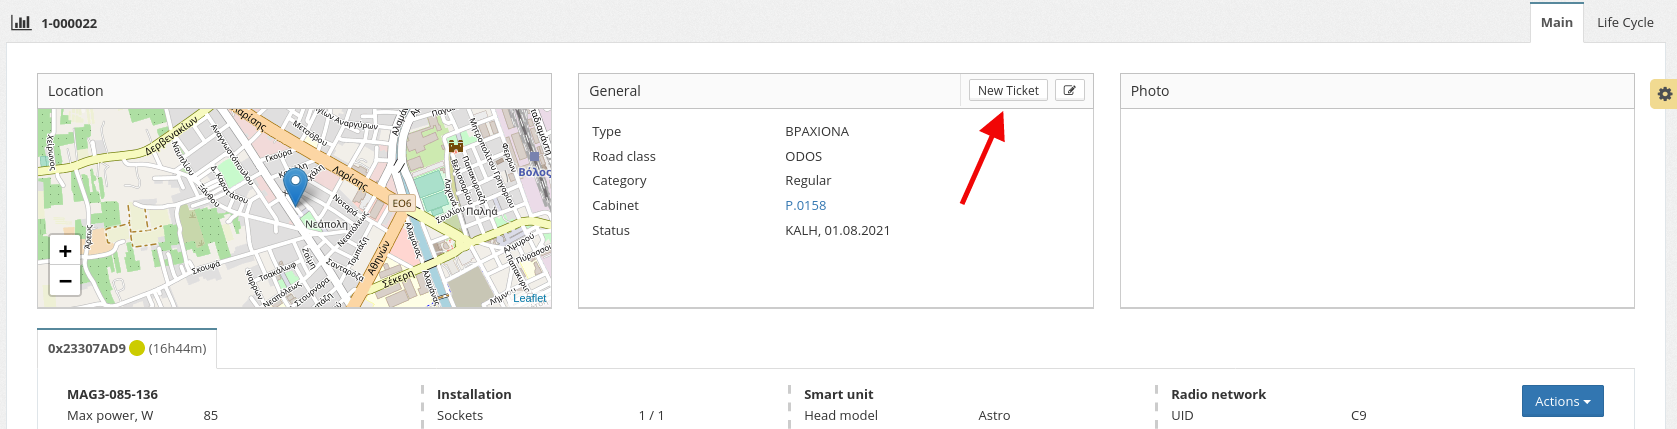Click the 1-000022 page title
1677x429 pixels.
pyautogui.click(x=69, y=23)
